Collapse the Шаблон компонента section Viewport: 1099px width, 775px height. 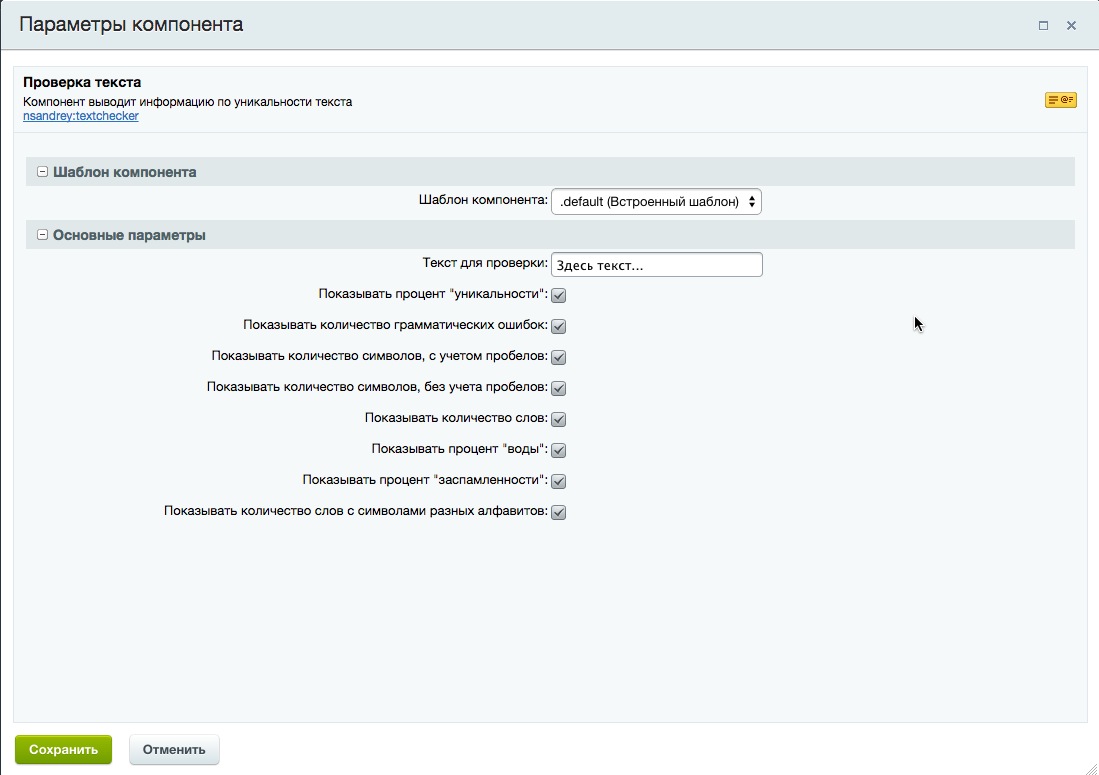(x=42, y=172)
